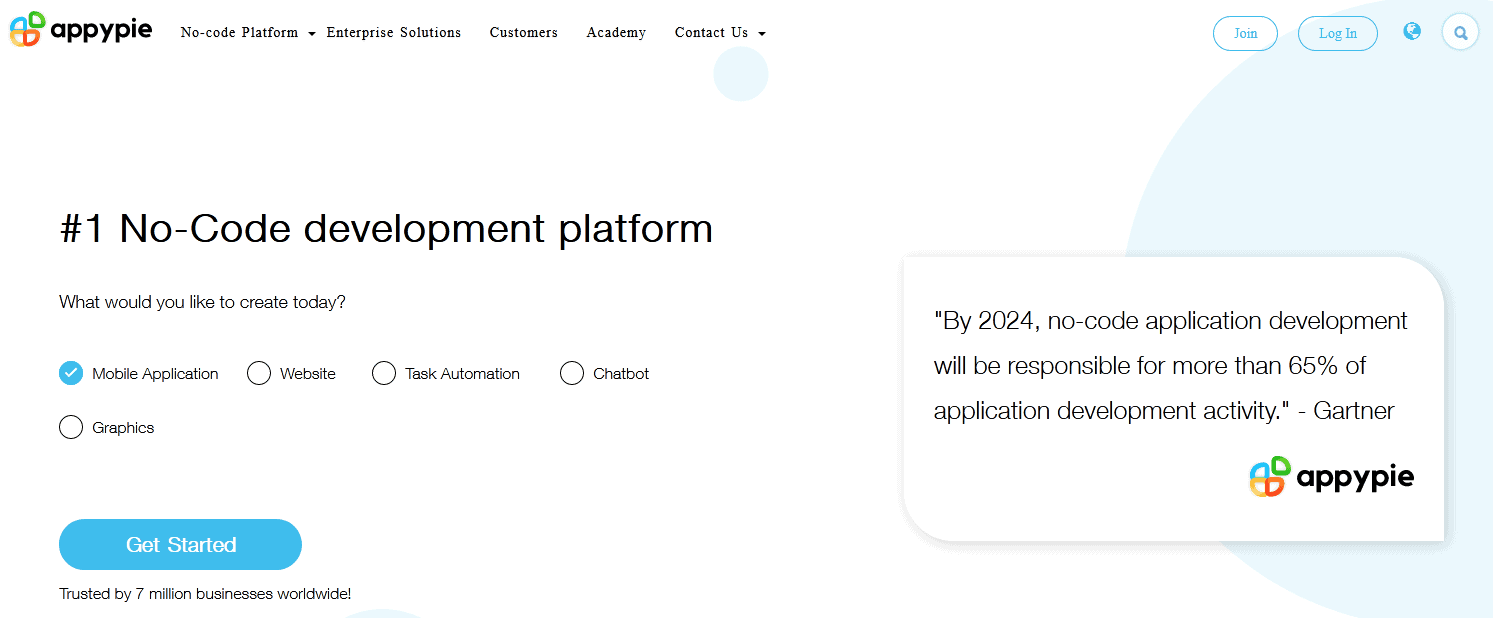Click the No-Code development platform heading

tap(386, 229)
